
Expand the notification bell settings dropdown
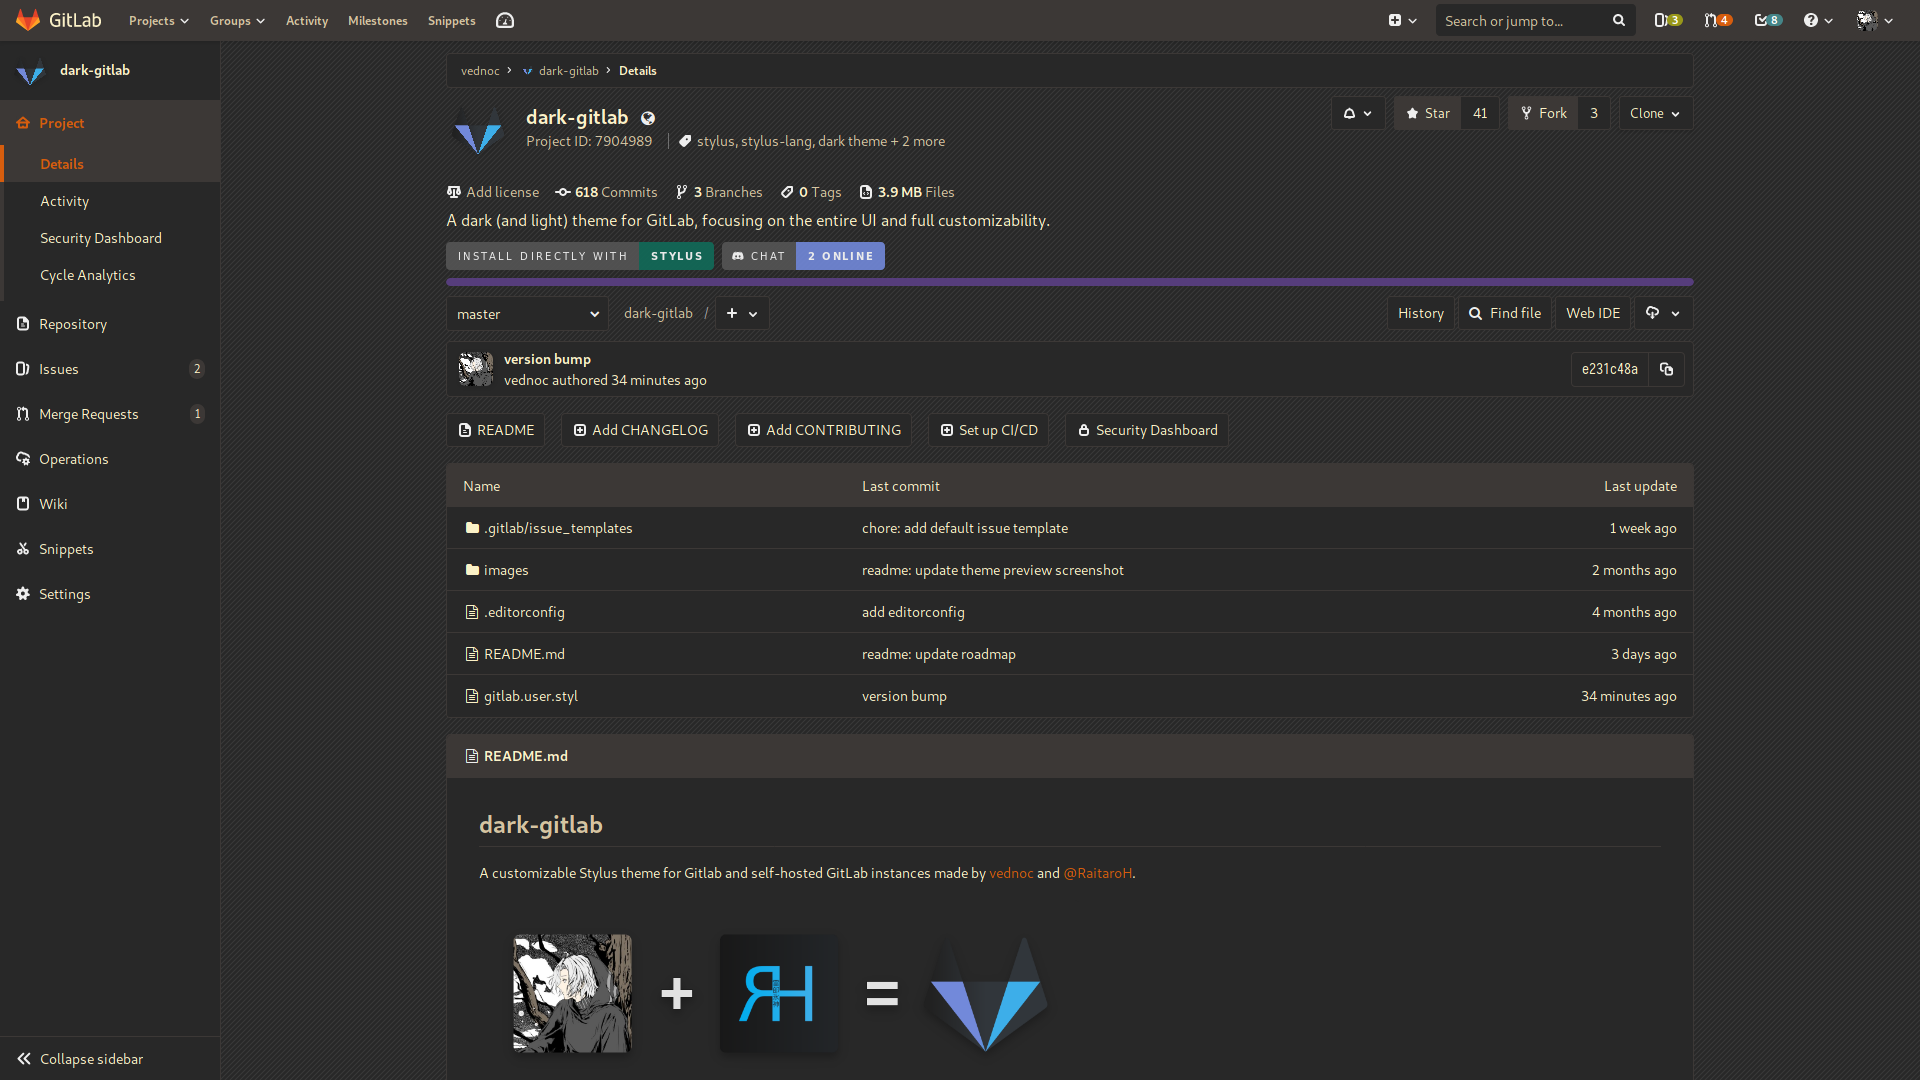[x=1357, y=113]
